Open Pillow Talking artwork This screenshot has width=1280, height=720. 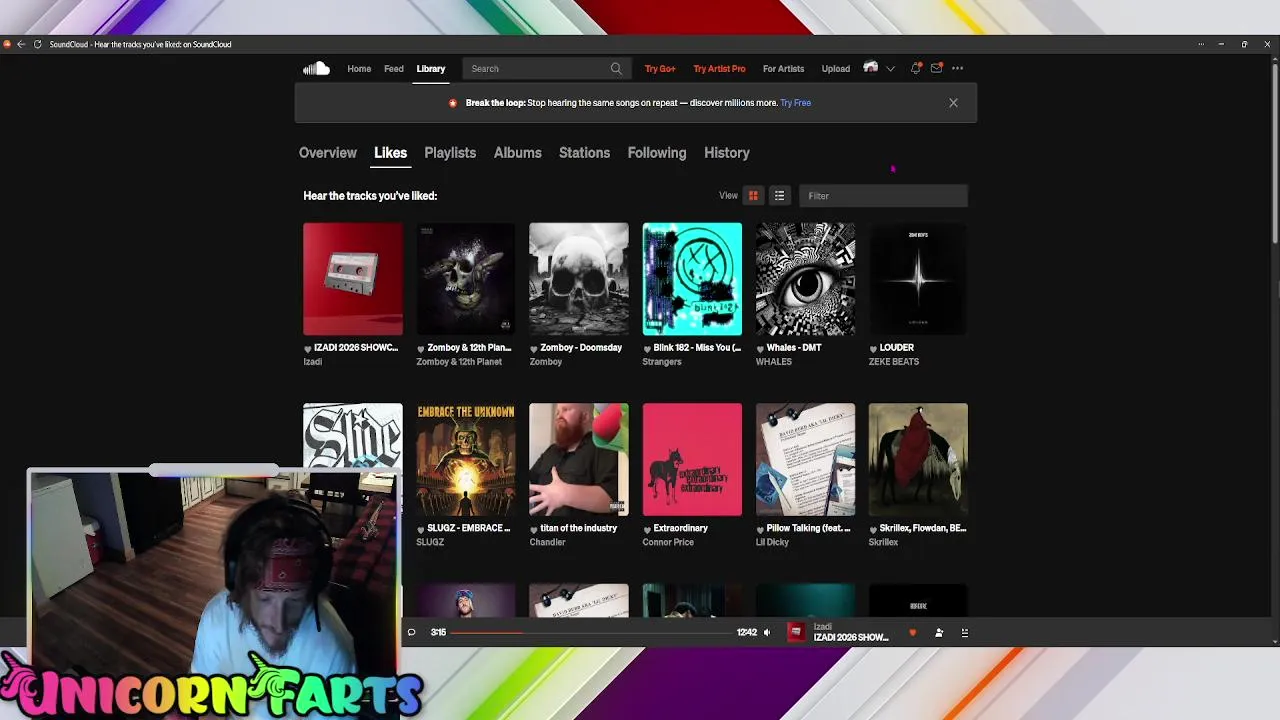click(805, 460)
